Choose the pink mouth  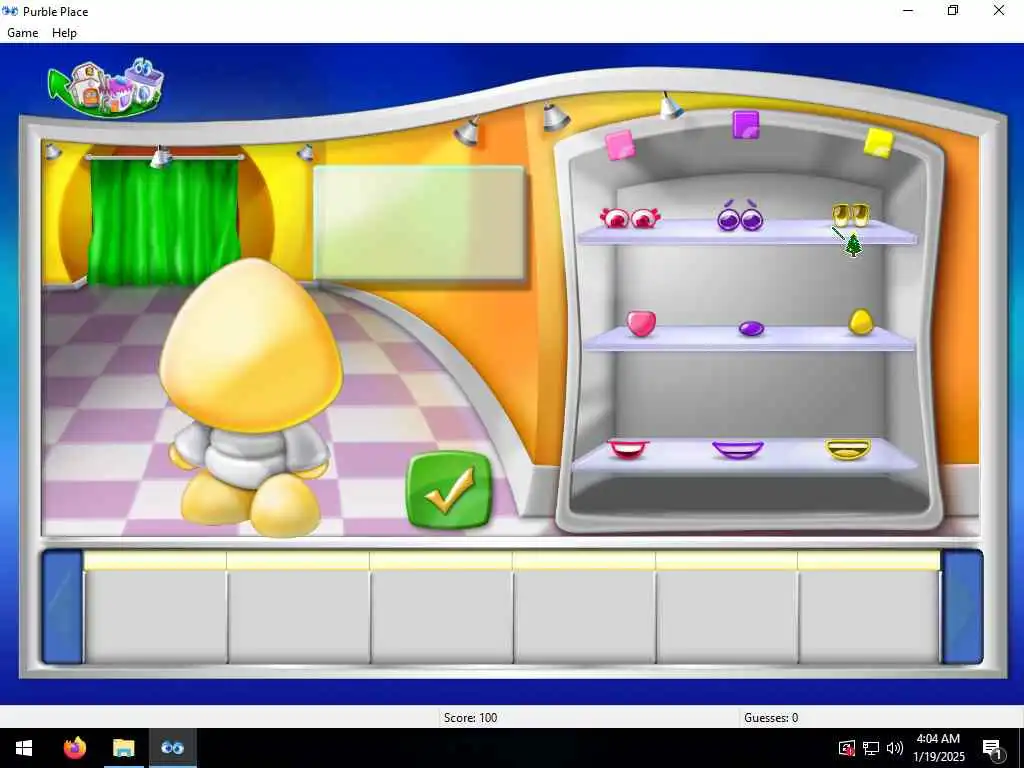point(628,449)
